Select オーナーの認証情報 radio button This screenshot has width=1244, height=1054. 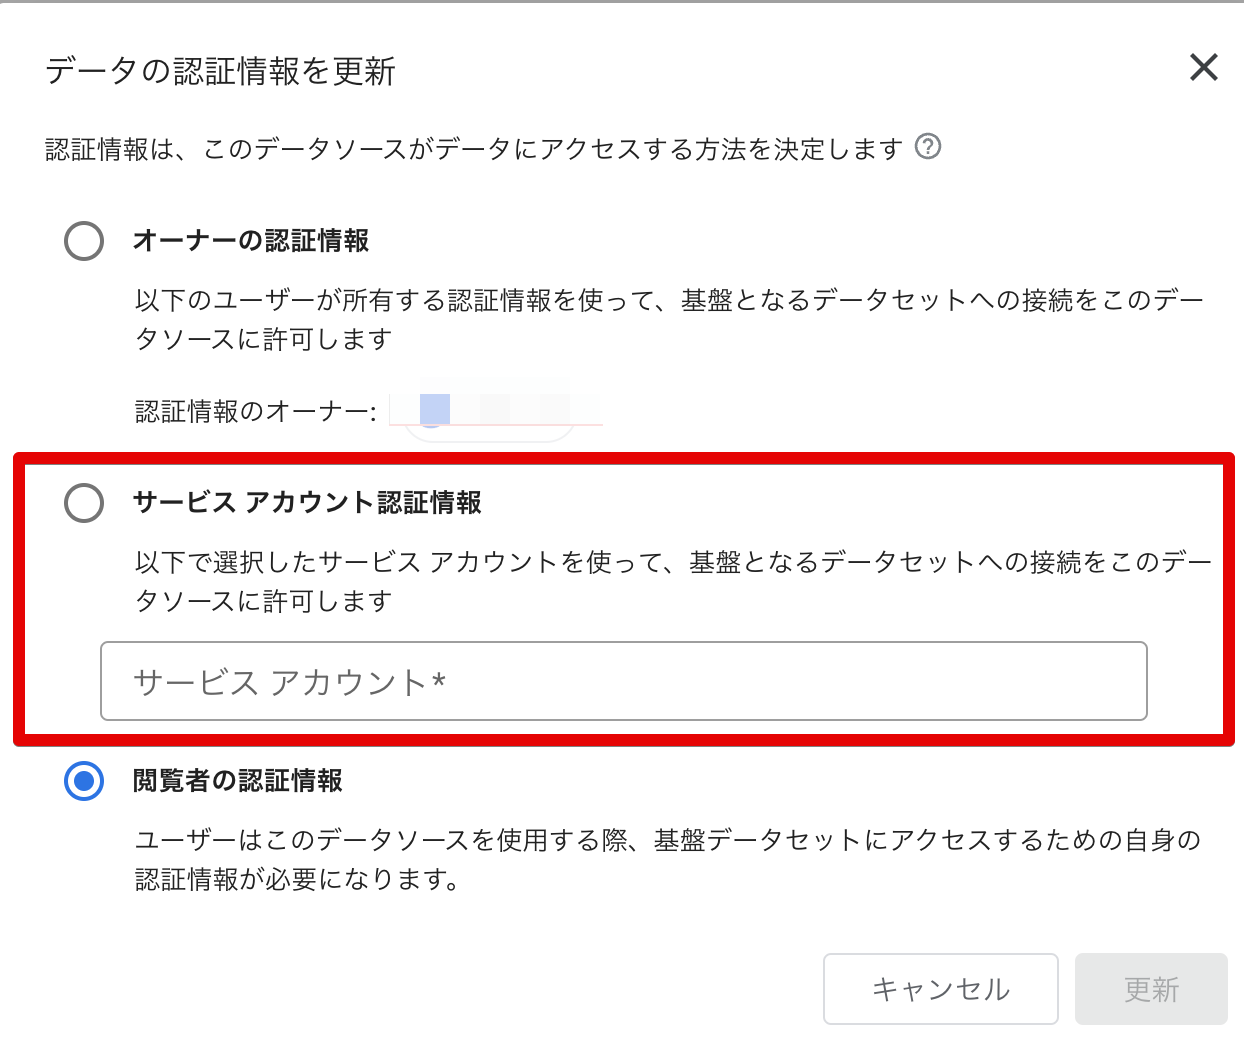click(84, 241)
